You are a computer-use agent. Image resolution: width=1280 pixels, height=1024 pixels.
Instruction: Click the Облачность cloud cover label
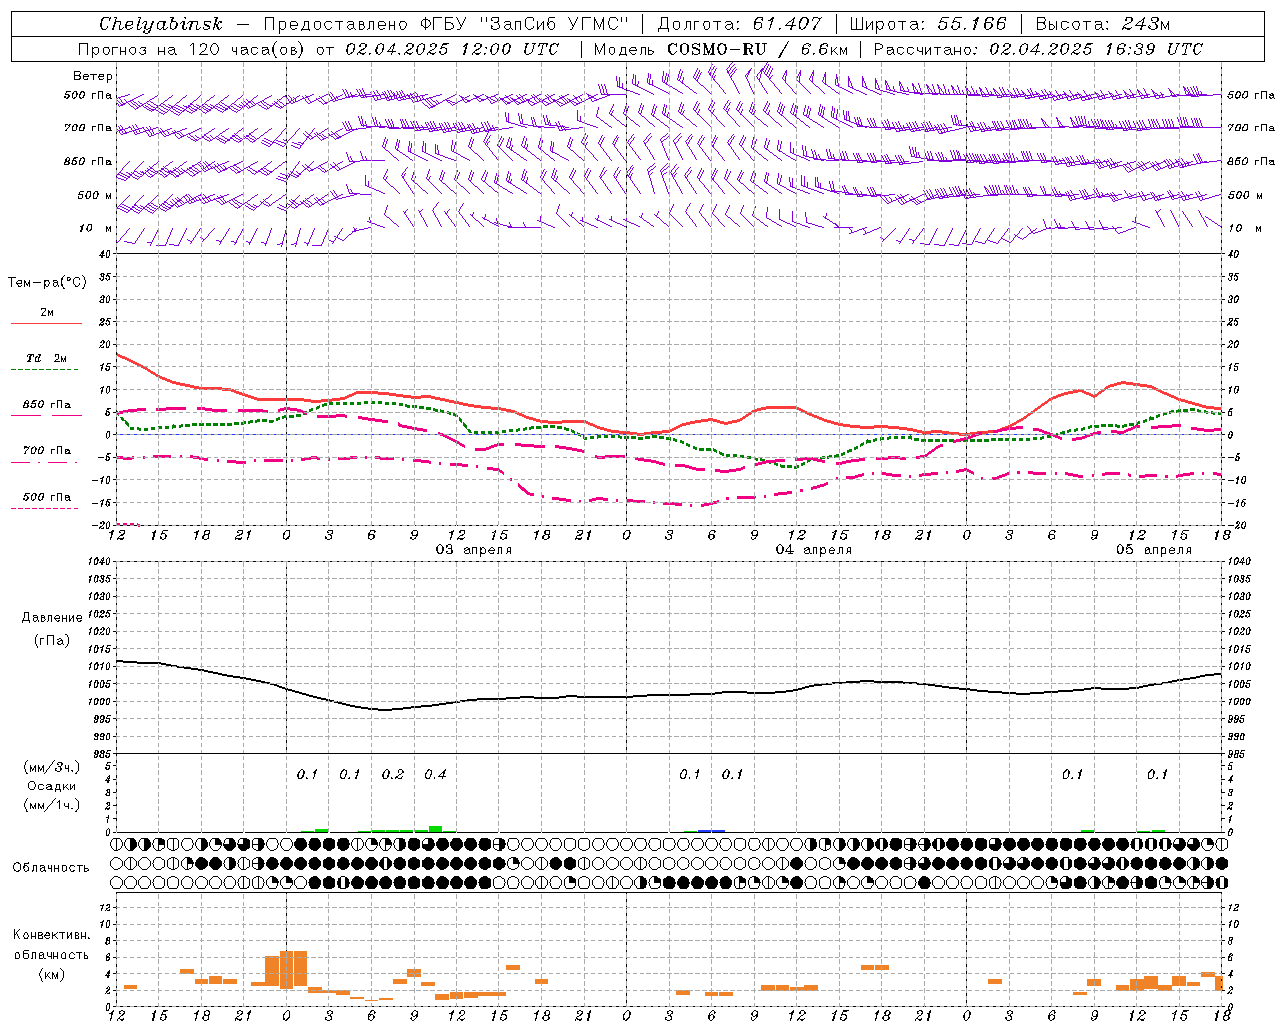(x=51, y=868)
